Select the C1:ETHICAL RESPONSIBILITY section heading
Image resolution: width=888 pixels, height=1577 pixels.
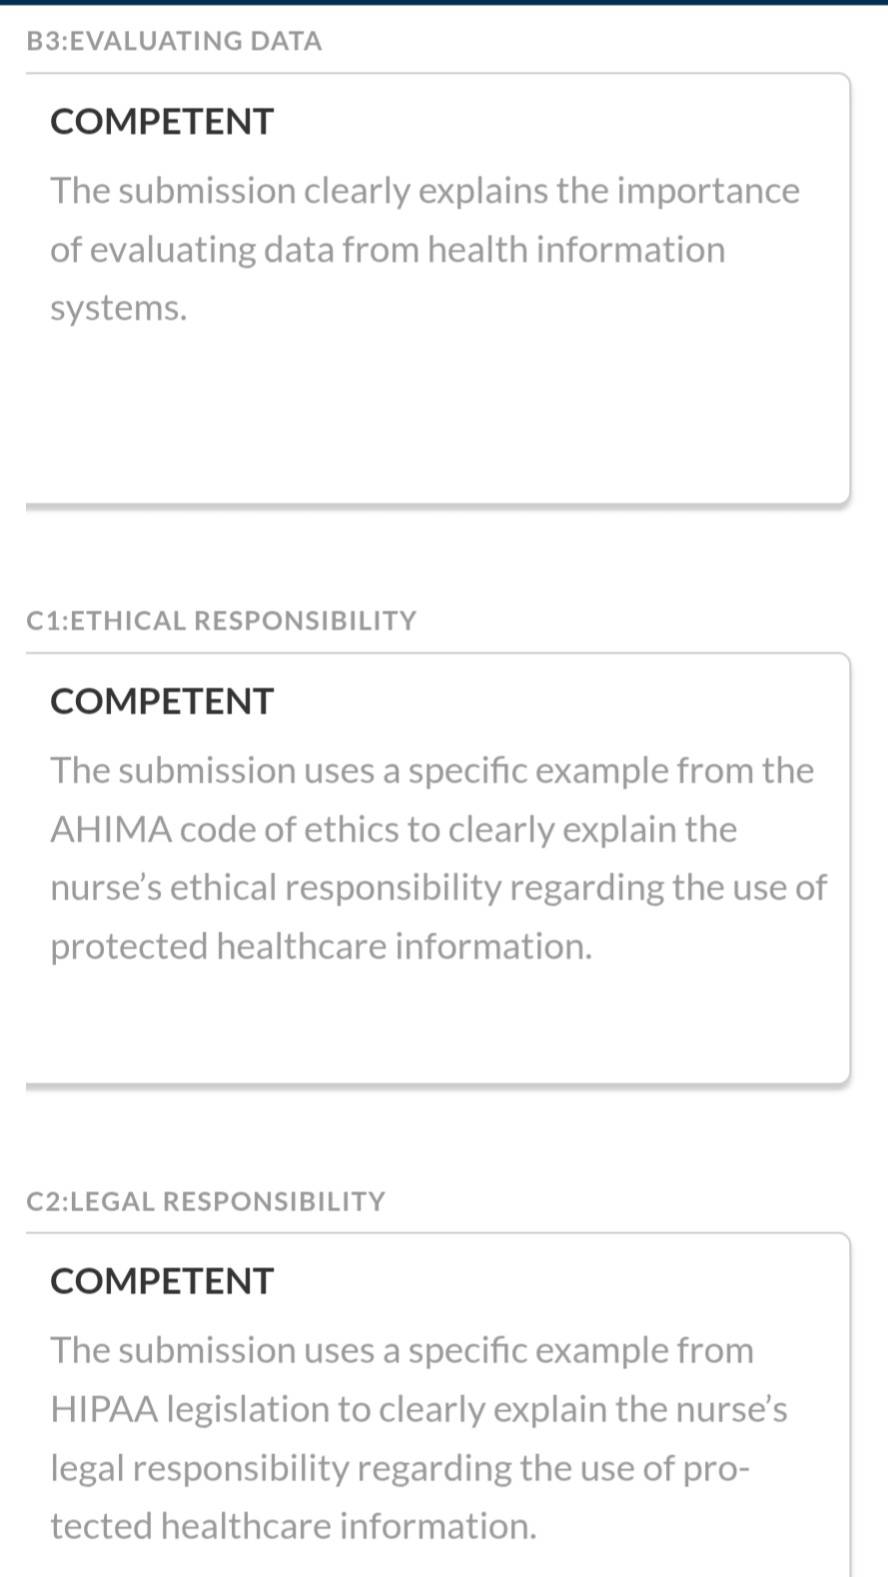point(221,621)
